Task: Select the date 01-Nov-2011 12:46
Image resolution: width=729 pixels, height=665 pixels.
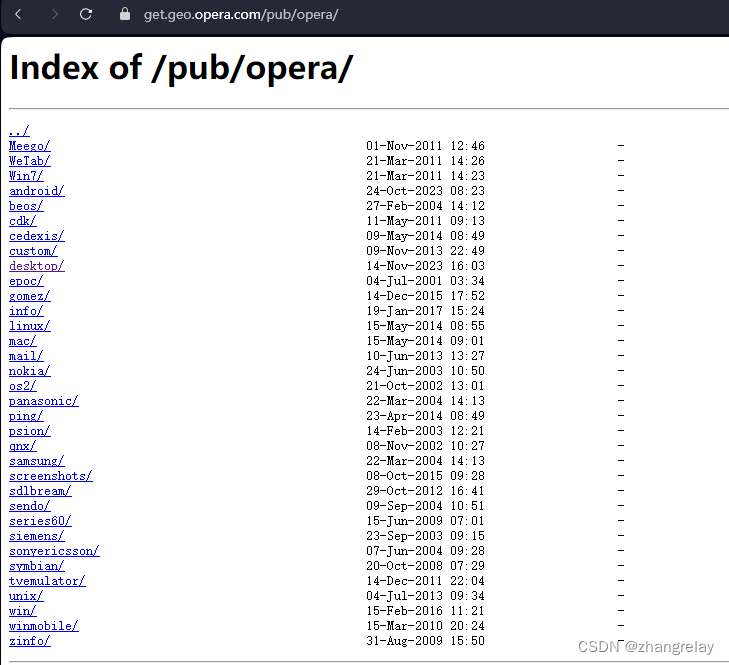Action: click(425, 146)
